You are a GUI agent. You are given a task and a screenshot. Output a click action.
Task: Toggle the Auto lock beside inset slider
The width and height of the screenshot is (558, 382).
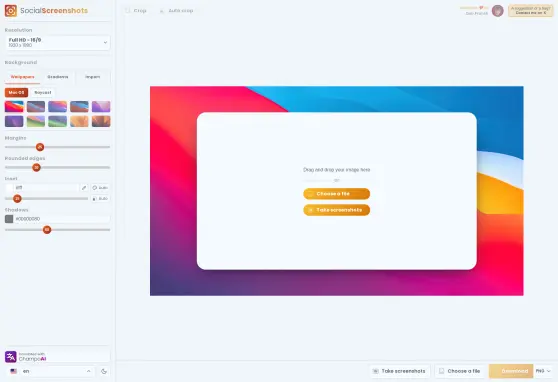[x=100, y=199]
